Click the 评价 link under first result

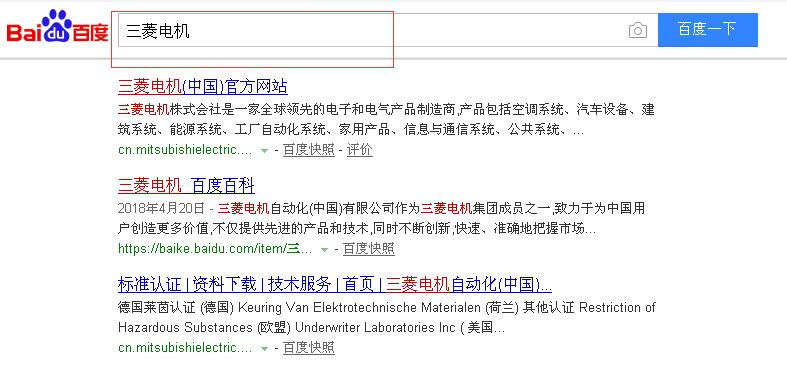click(x=360, y=150)
